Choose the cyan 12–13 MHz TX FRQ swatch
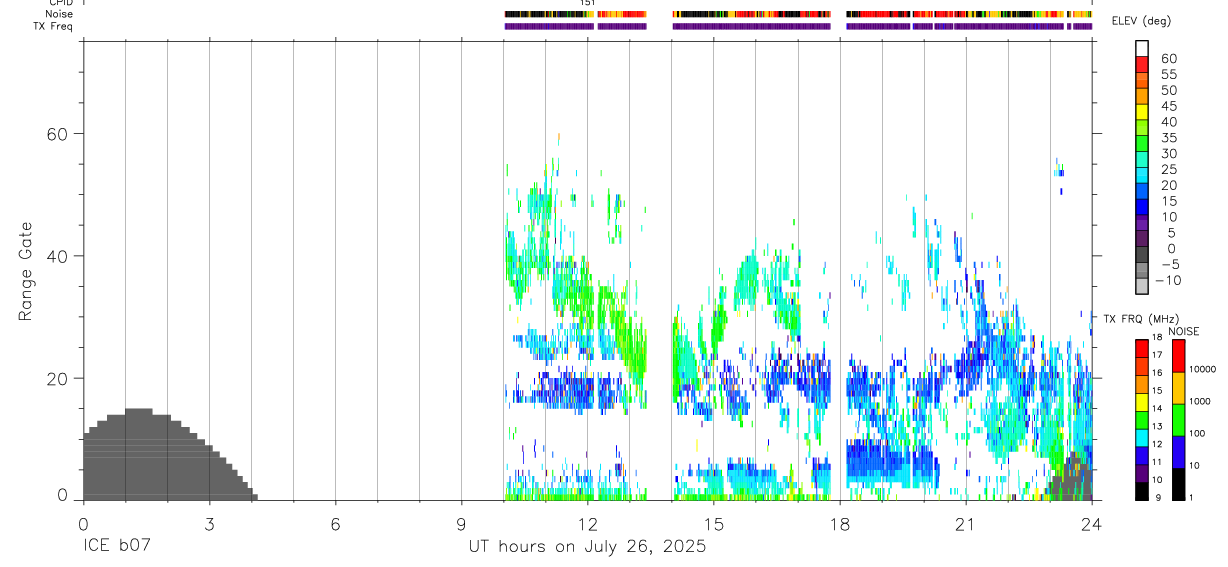The height and width of the screenshot is (567, 1228). click(1142, 437)
